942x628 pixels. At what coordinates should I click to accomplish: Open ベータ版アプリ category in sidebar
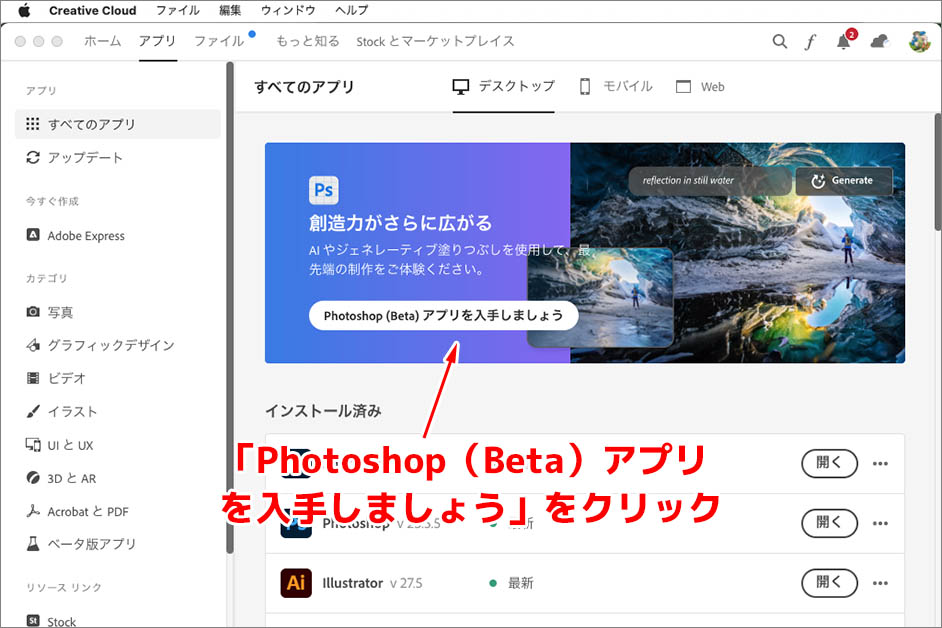(91, 544)
